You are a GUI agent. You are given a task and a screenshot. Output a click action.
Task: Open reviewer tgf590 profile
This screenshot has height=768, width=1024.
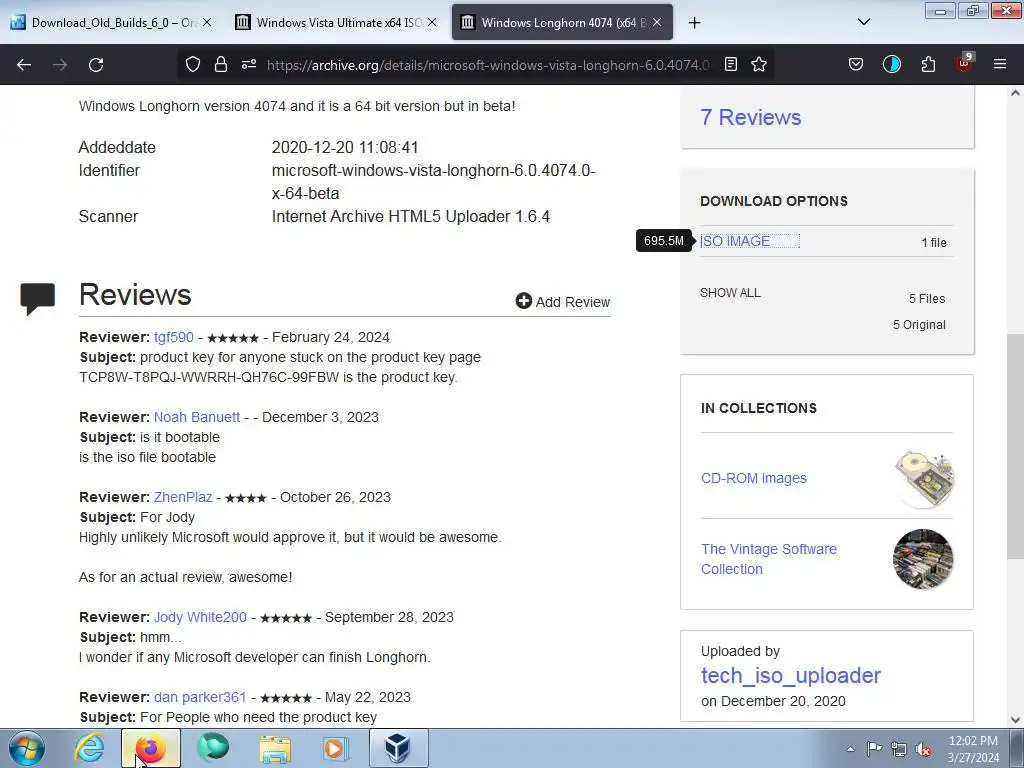coord(174,337)
